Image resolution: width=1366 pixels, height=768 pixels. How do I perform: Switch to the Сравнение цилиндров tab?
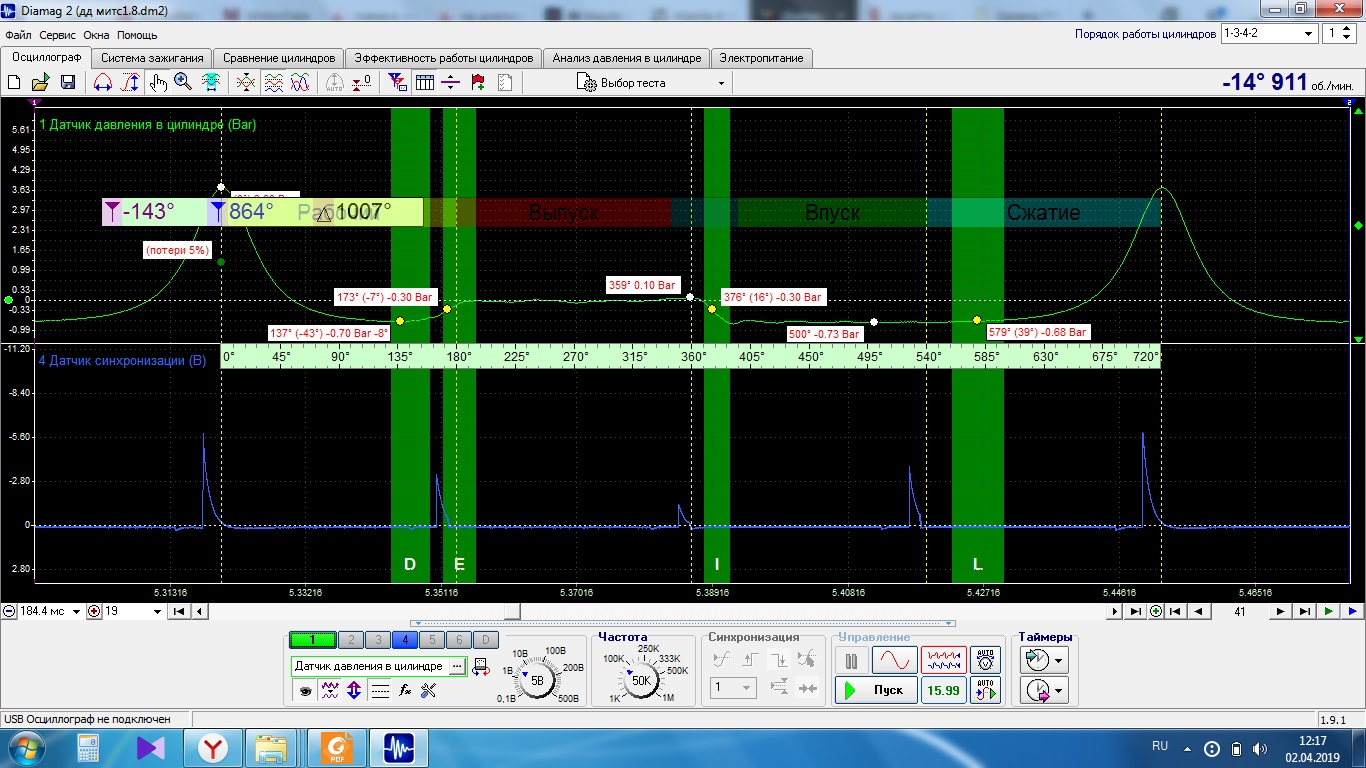(279, 58)
